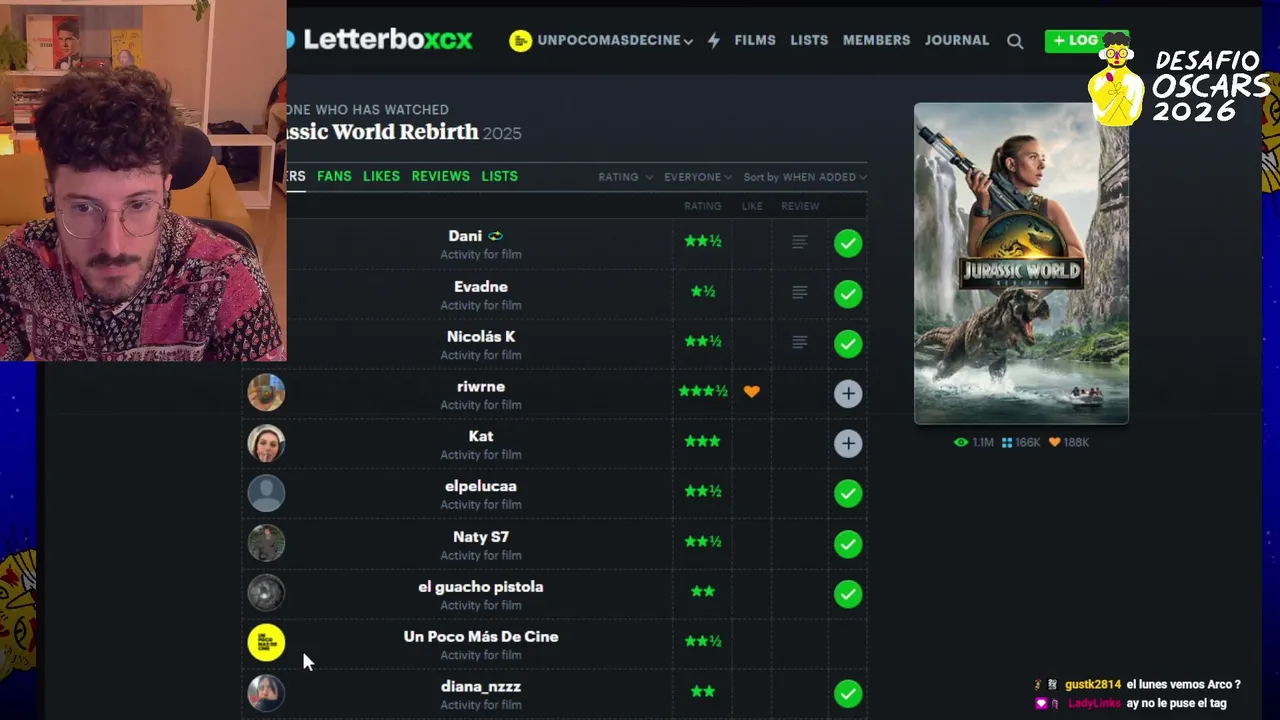Image resolution: width=1280 pixels, height=720 pixels.
Task: Go to FILMS in the navigation
Action: coord(755,40)
